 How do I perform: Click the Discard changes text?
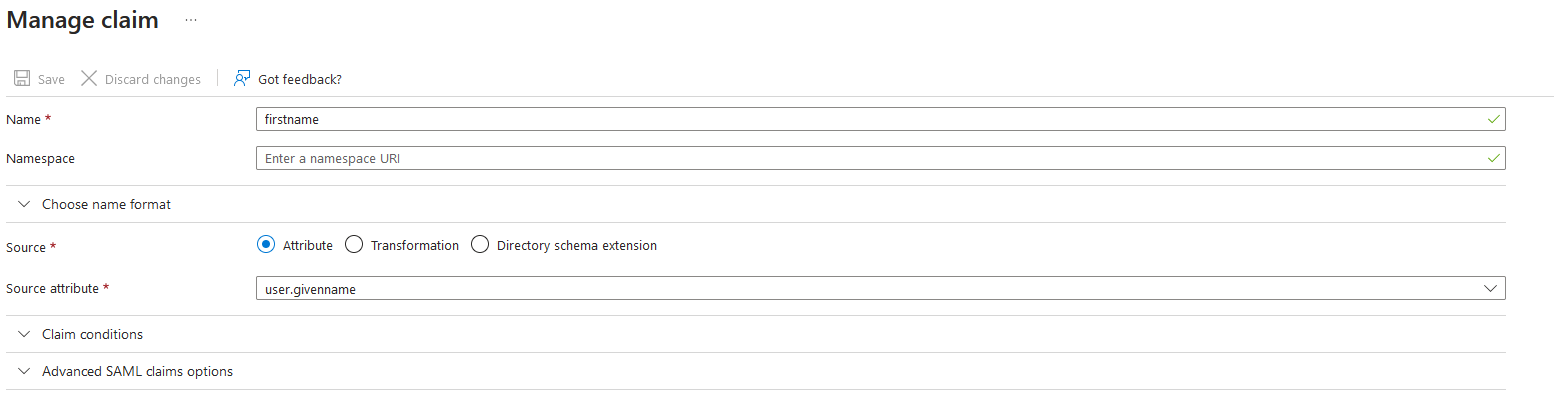(x=153, y=79)
